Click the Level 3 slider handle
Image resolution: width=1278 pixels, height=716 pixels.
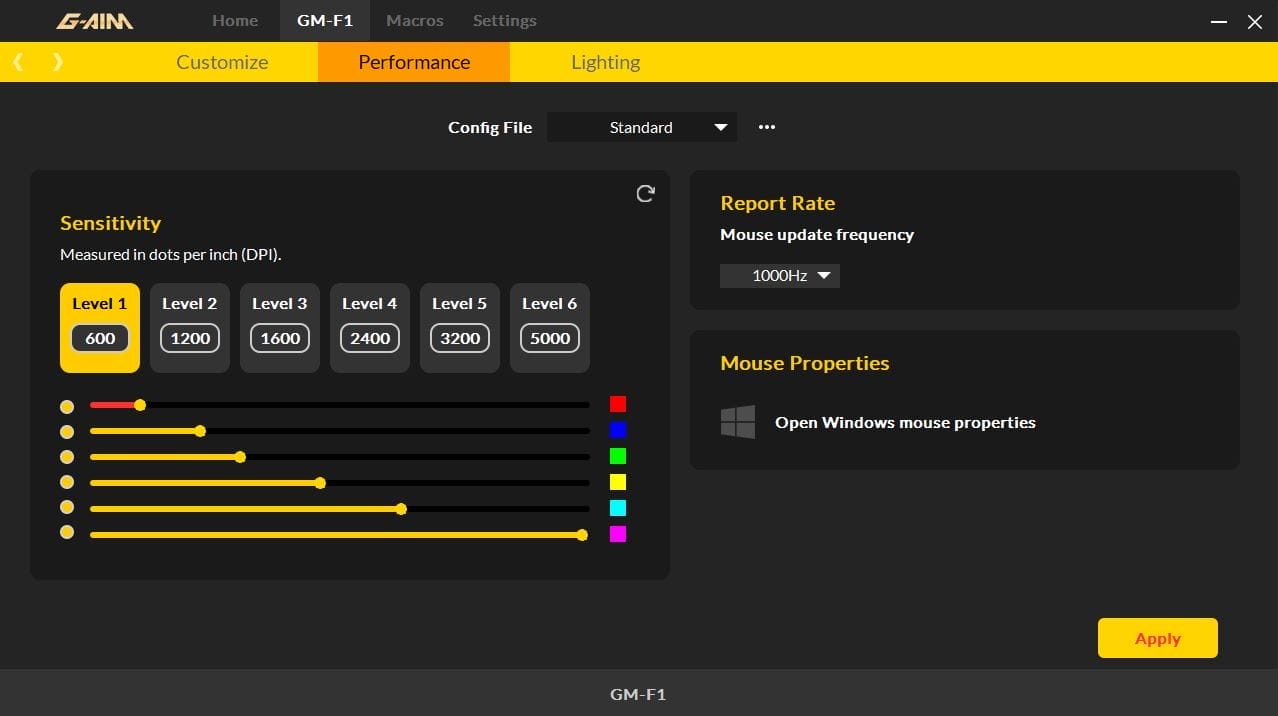tap(240, 457)
